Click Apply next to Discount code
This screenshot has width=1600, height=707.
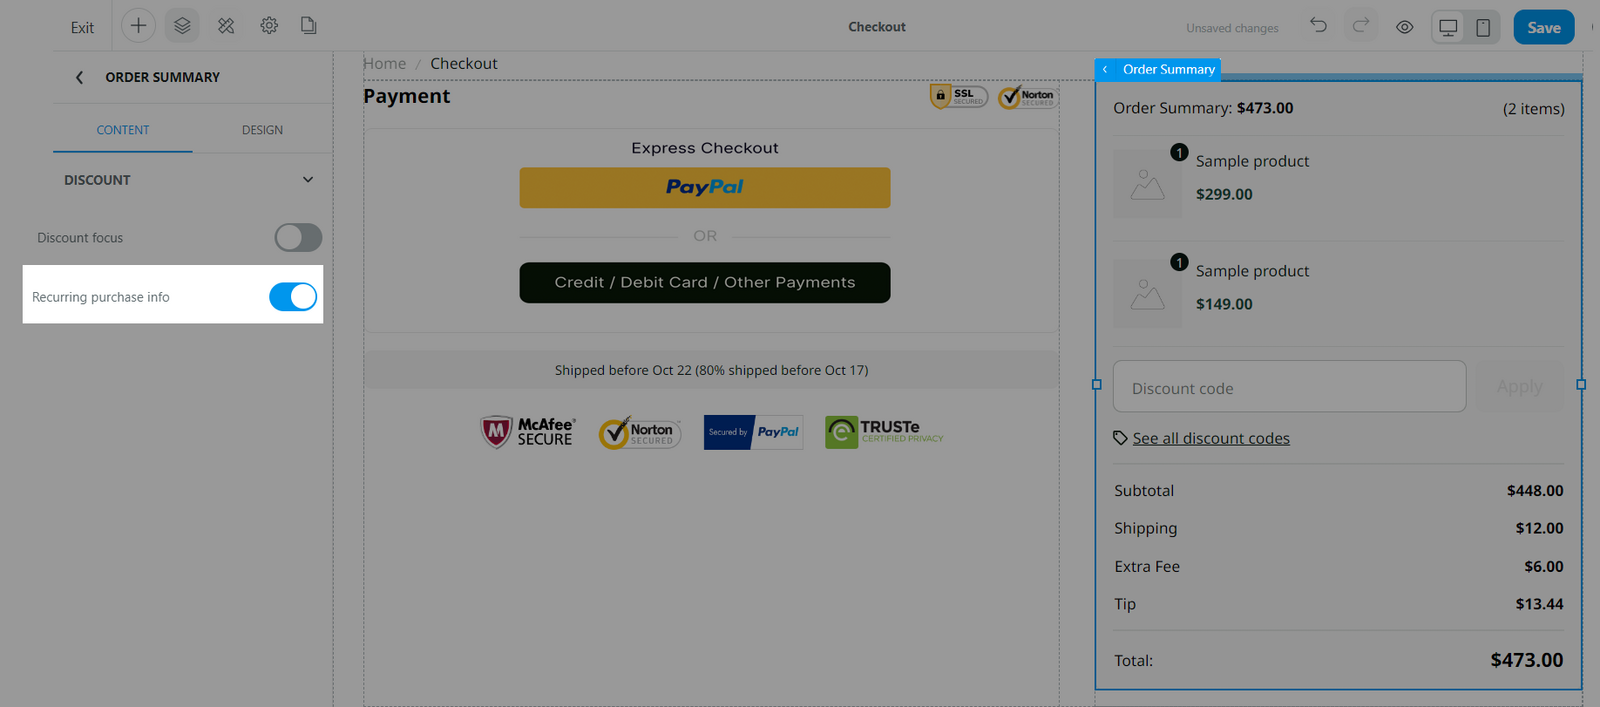[1520, 386]
